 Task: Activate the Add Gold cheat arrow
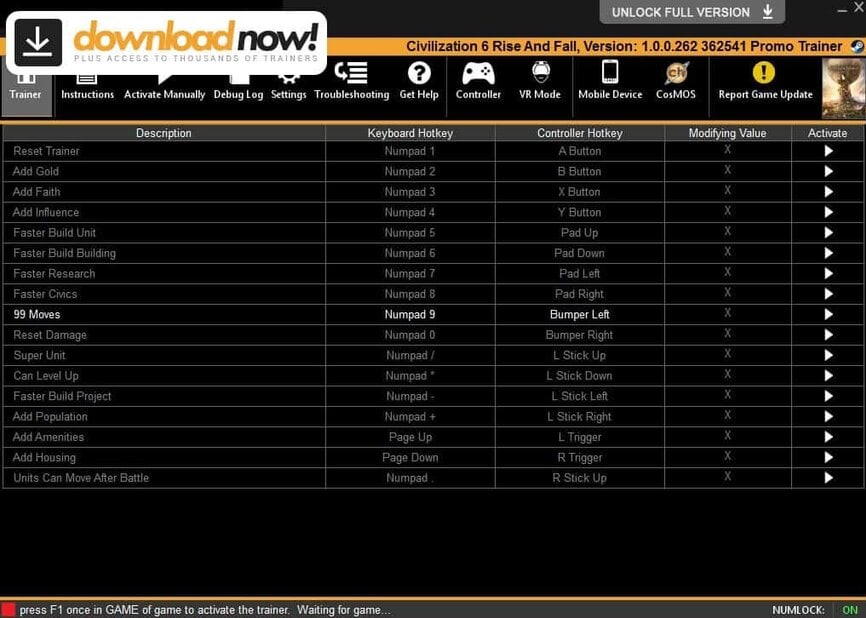tap(828, 171)
